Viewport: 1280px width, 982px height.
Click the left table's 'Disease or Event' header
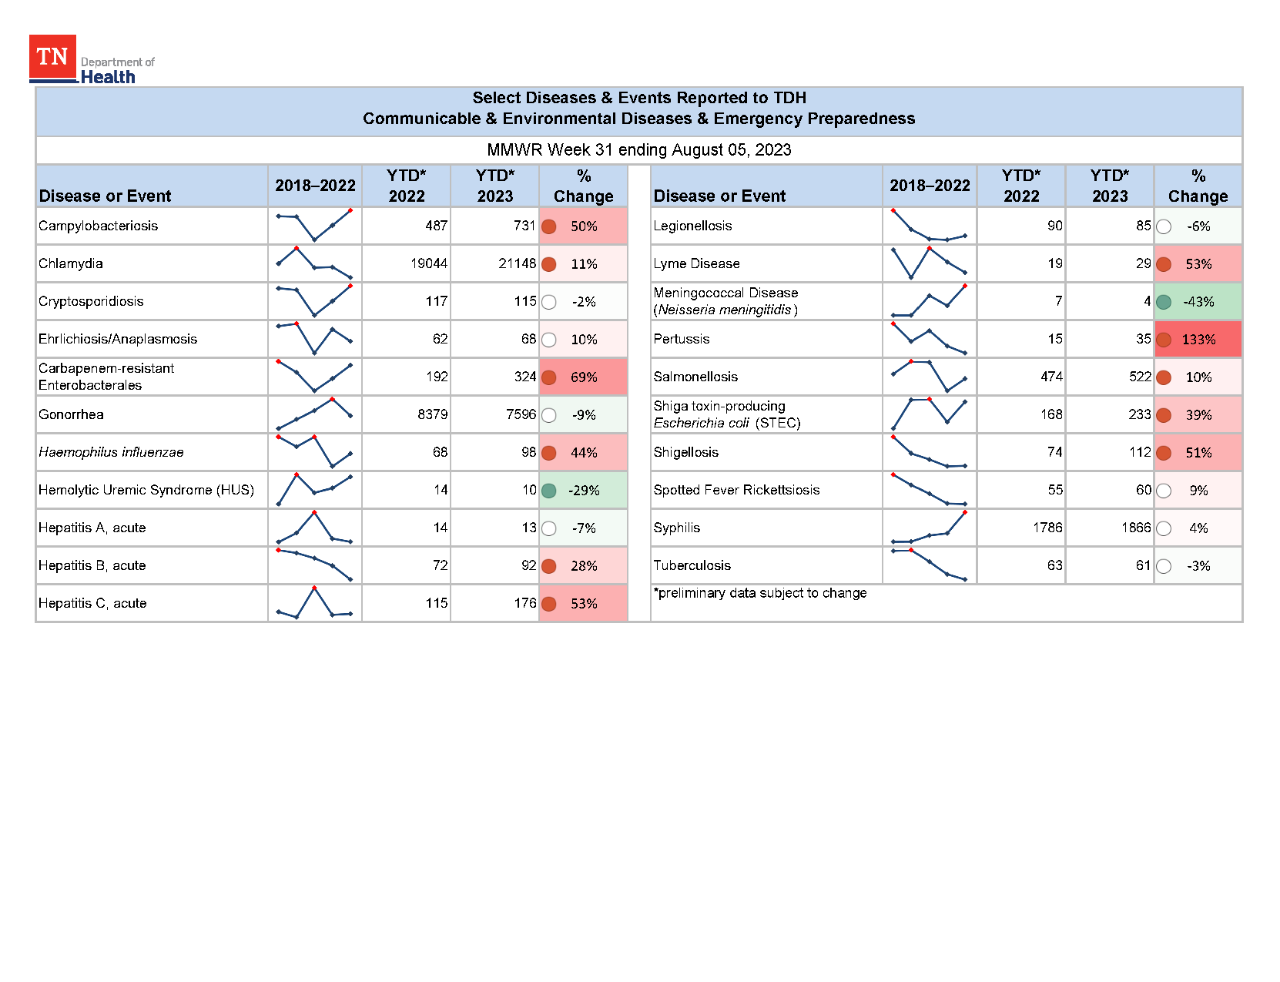(x=105, y=196)
